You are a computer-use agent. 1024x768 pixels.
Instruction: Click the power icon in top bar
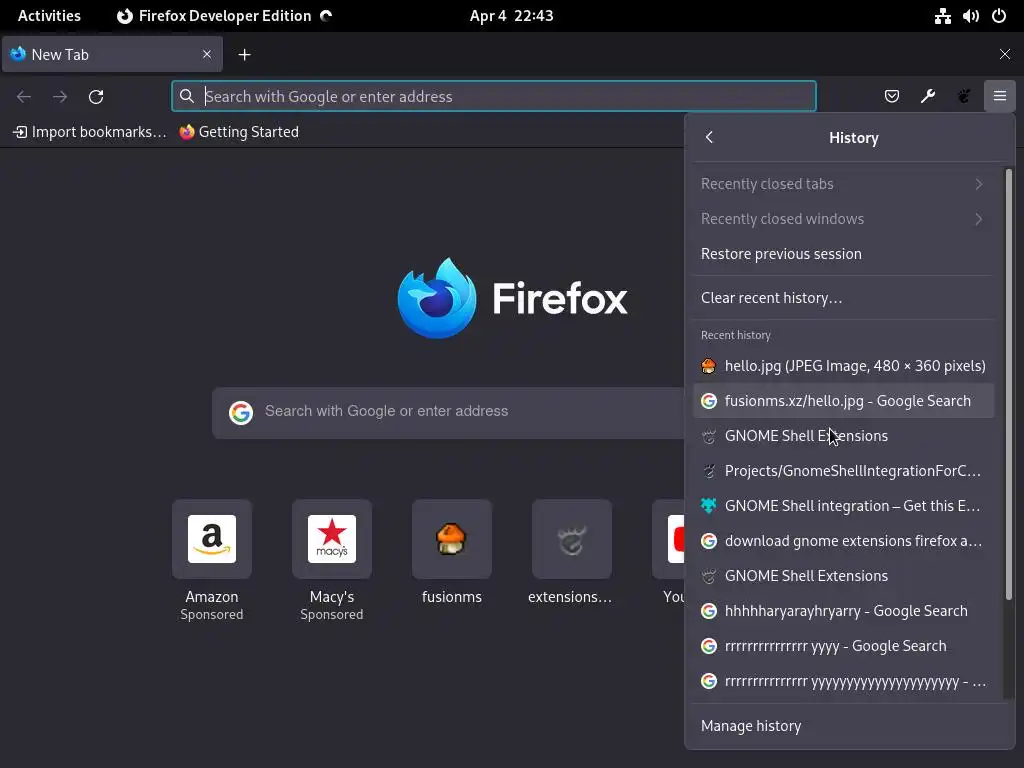click(999, 16)
